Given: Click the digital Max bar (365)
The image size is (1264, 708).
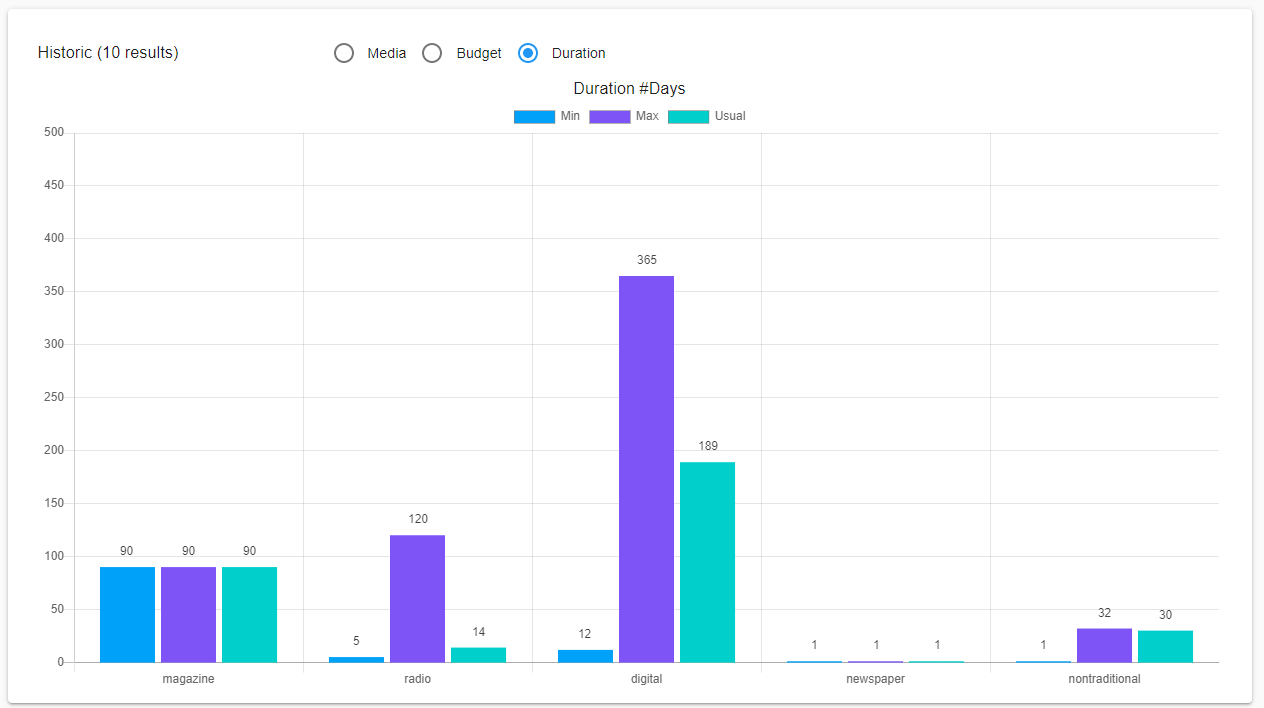Looking at the screenshot, I should click(x=646, y=468).
